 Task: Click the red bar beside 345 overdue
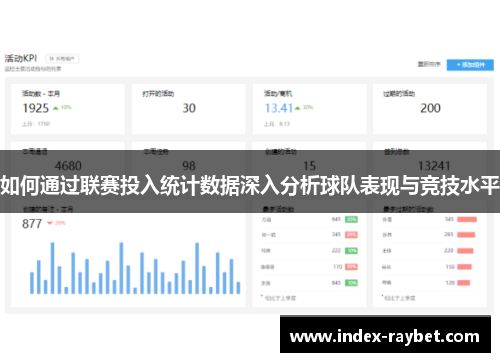pos(467,219)
